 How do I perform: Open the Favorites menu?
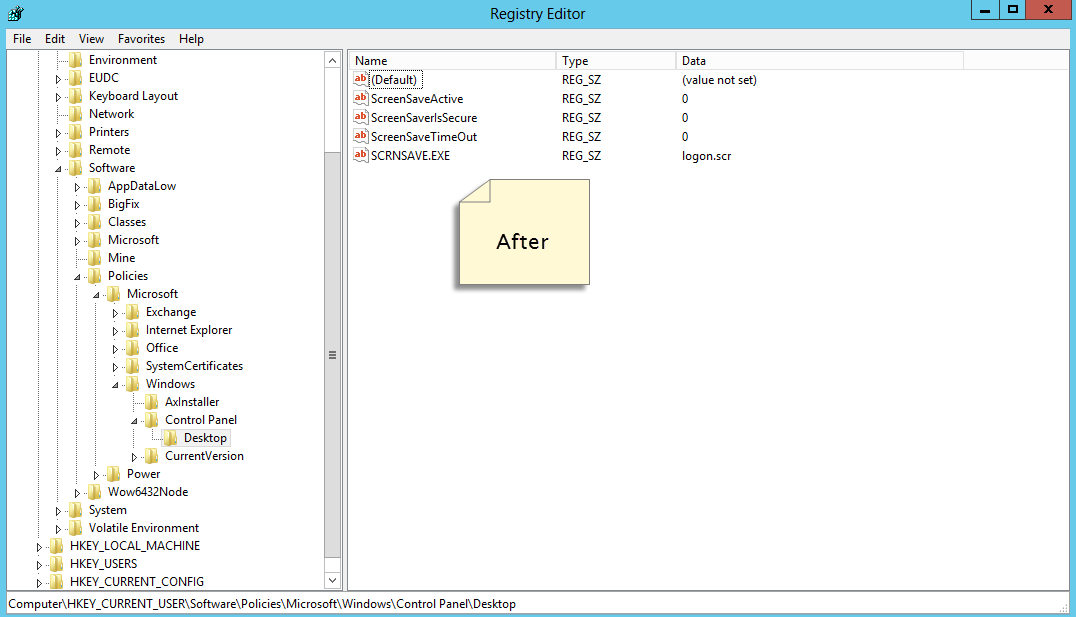pos(141,38)
